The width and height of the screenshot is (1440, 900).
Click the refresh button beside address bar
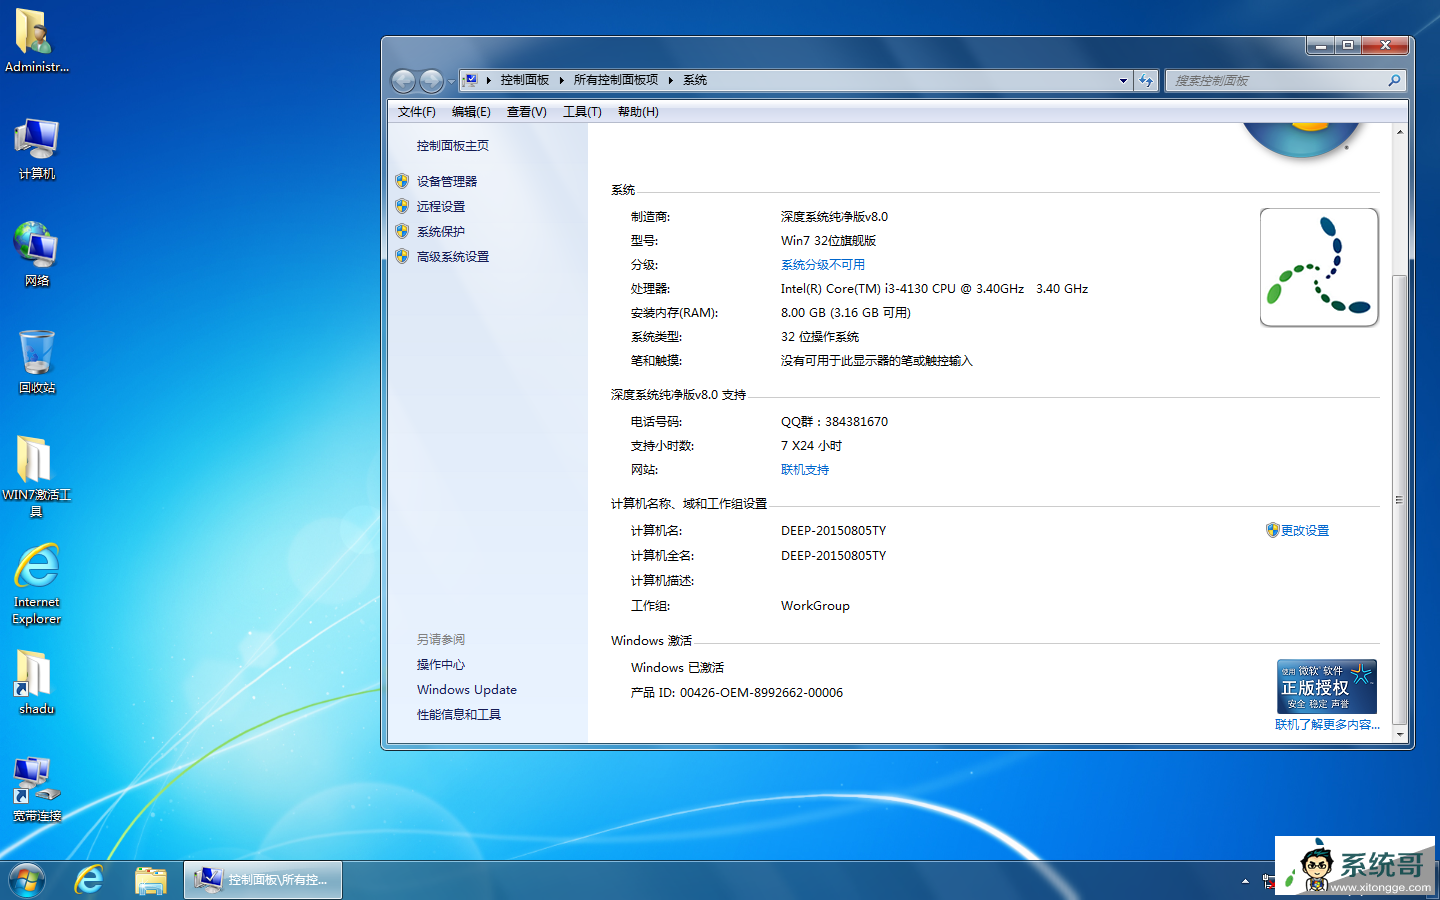(x=1146, y=81)
